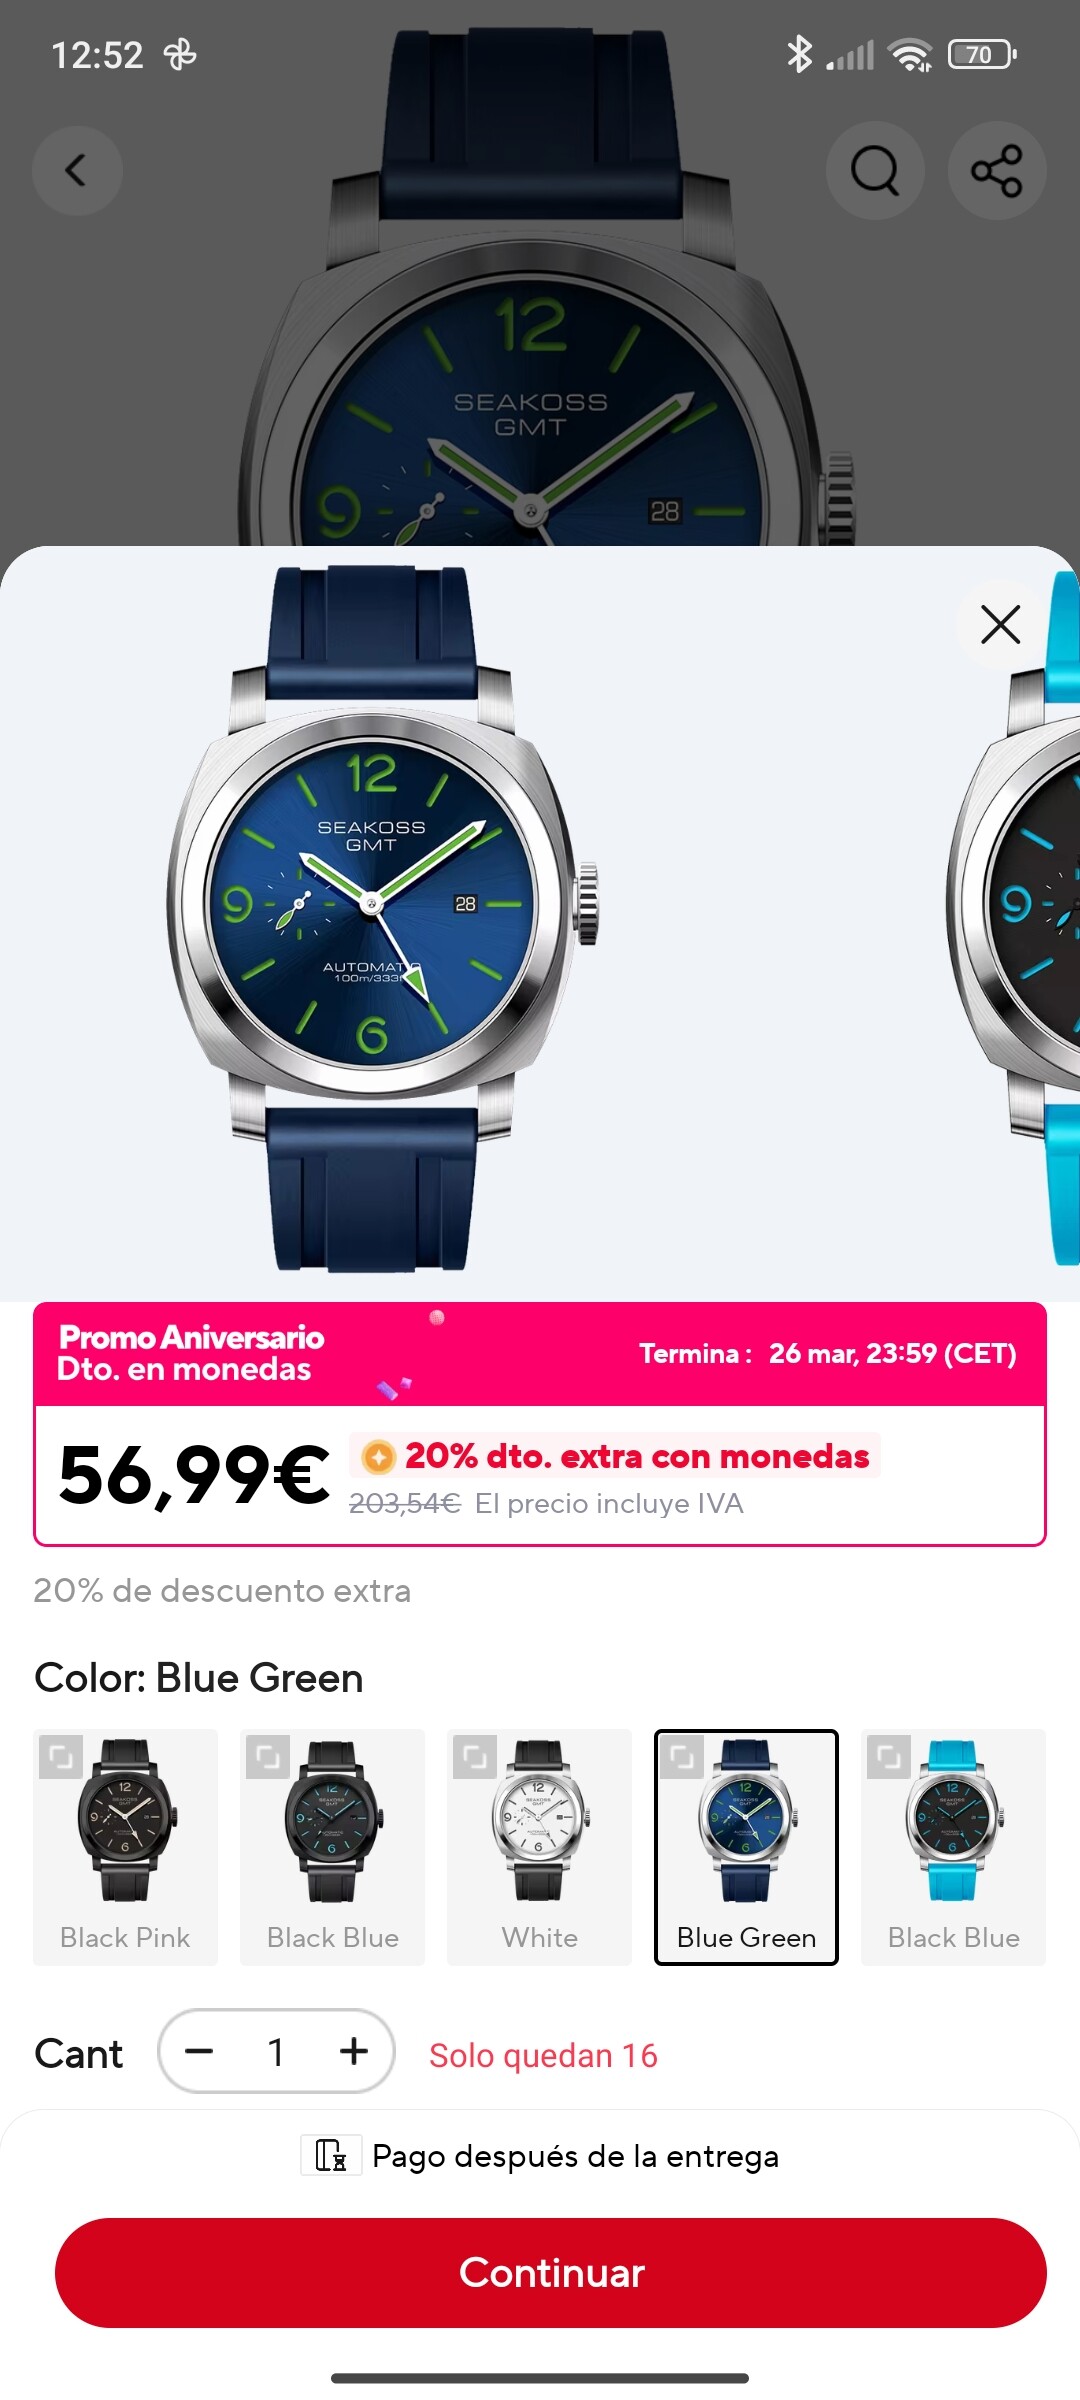Expand image icon on Black Pink swatch
This screenshot has height=2400, width=1080.
(x=60, y=1757)
